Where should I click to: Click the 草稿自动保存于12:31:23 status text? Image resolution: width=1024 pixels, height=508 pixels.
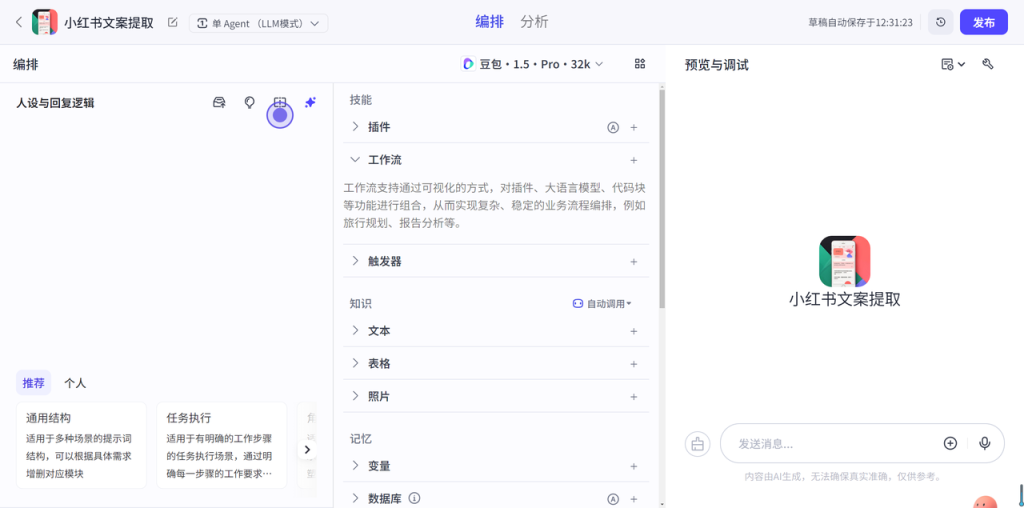pyautogui.click(x=860, y=22)
